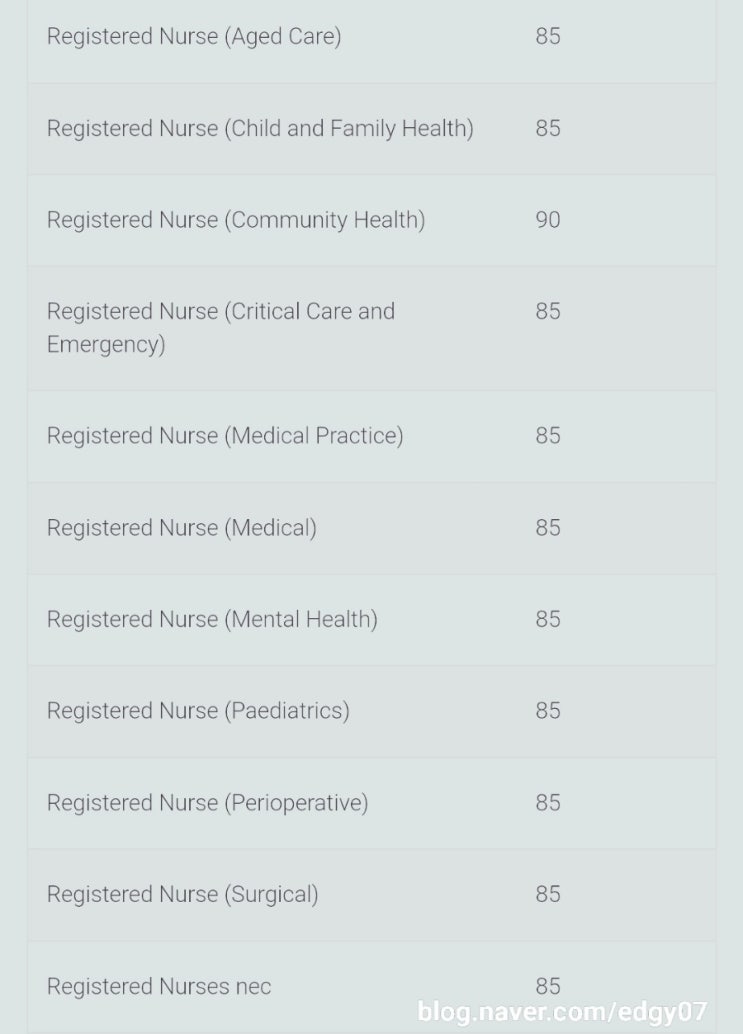Click the score for Critical Care and Emergency
This screenshot has height=1034, width=743.
pos(548,312)
